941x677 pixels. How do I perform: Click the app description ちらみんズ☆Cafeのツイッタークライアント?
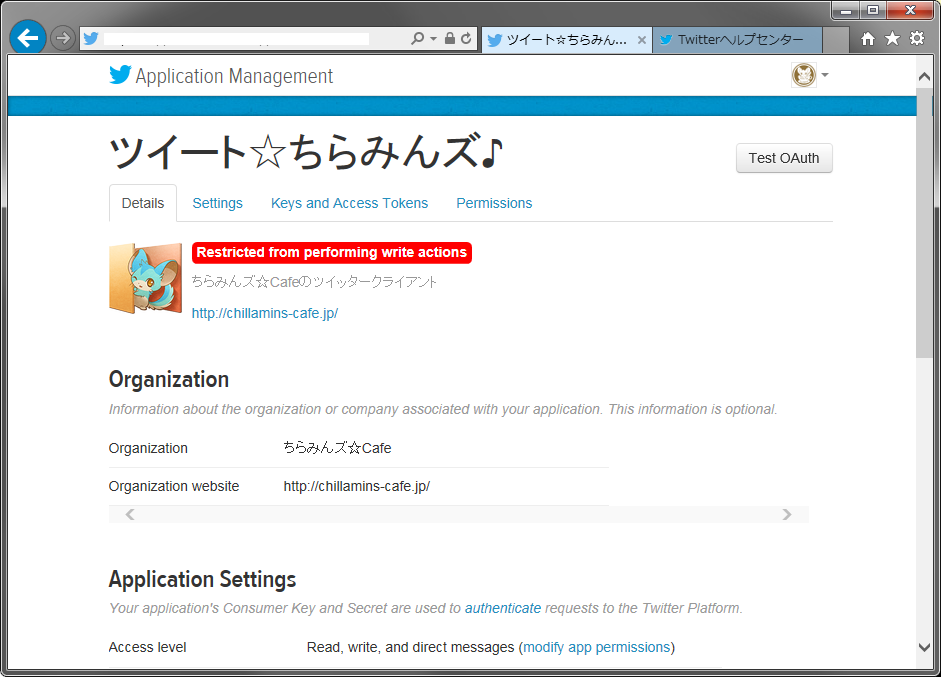coord(314,281)
